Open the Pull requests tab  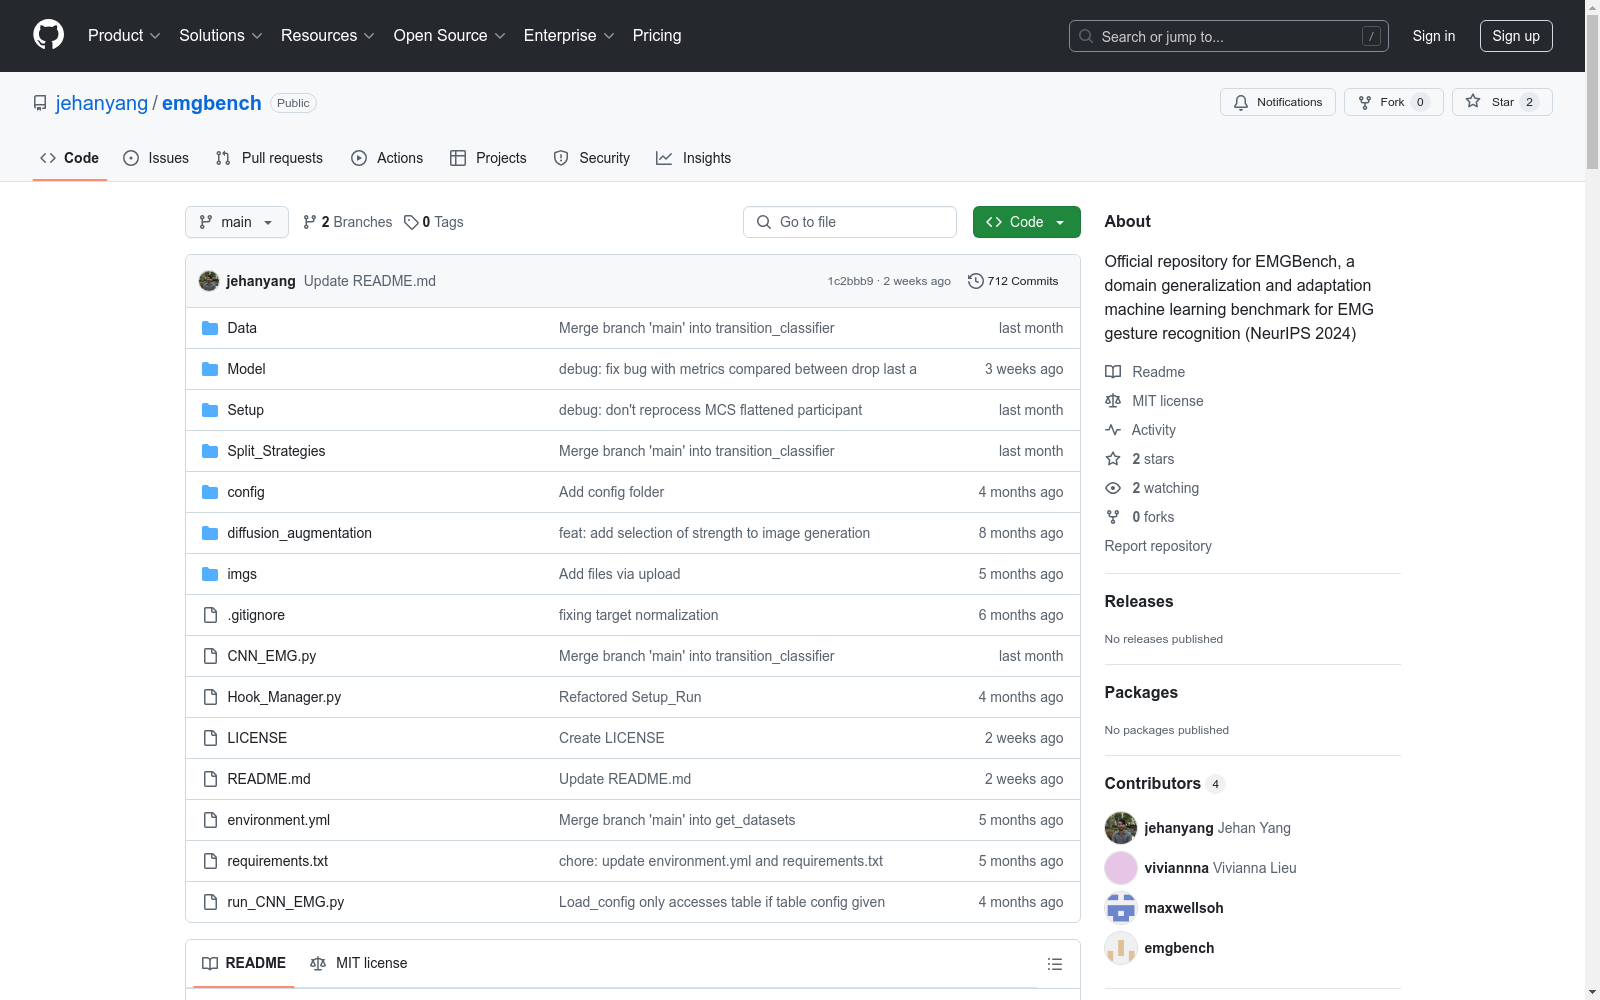tap(269, 158)
